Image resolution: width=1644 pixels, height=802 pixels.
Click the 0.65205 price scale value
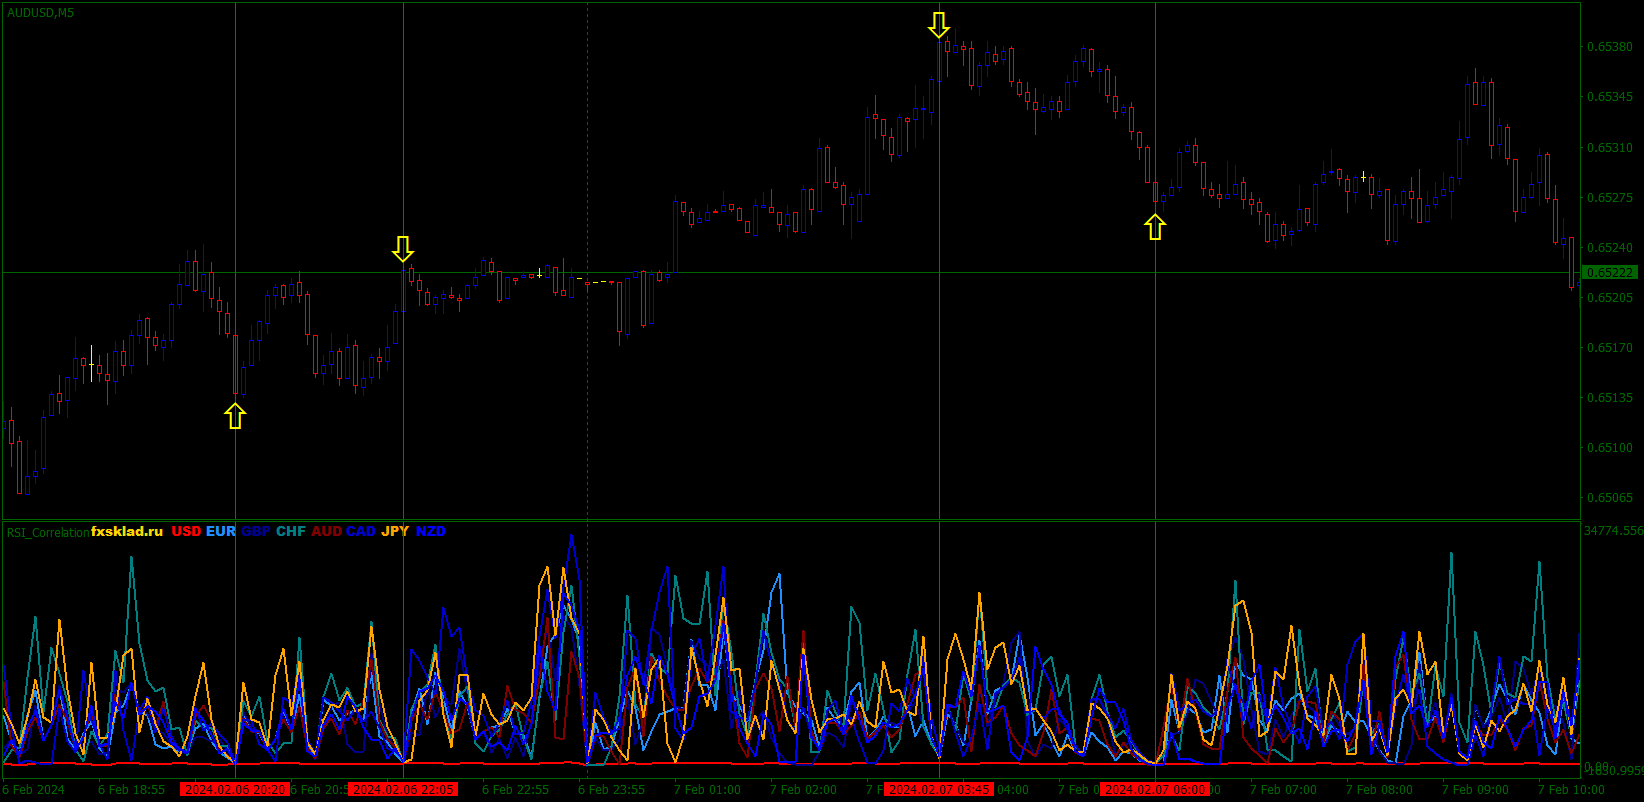[x=1610, y=297]
